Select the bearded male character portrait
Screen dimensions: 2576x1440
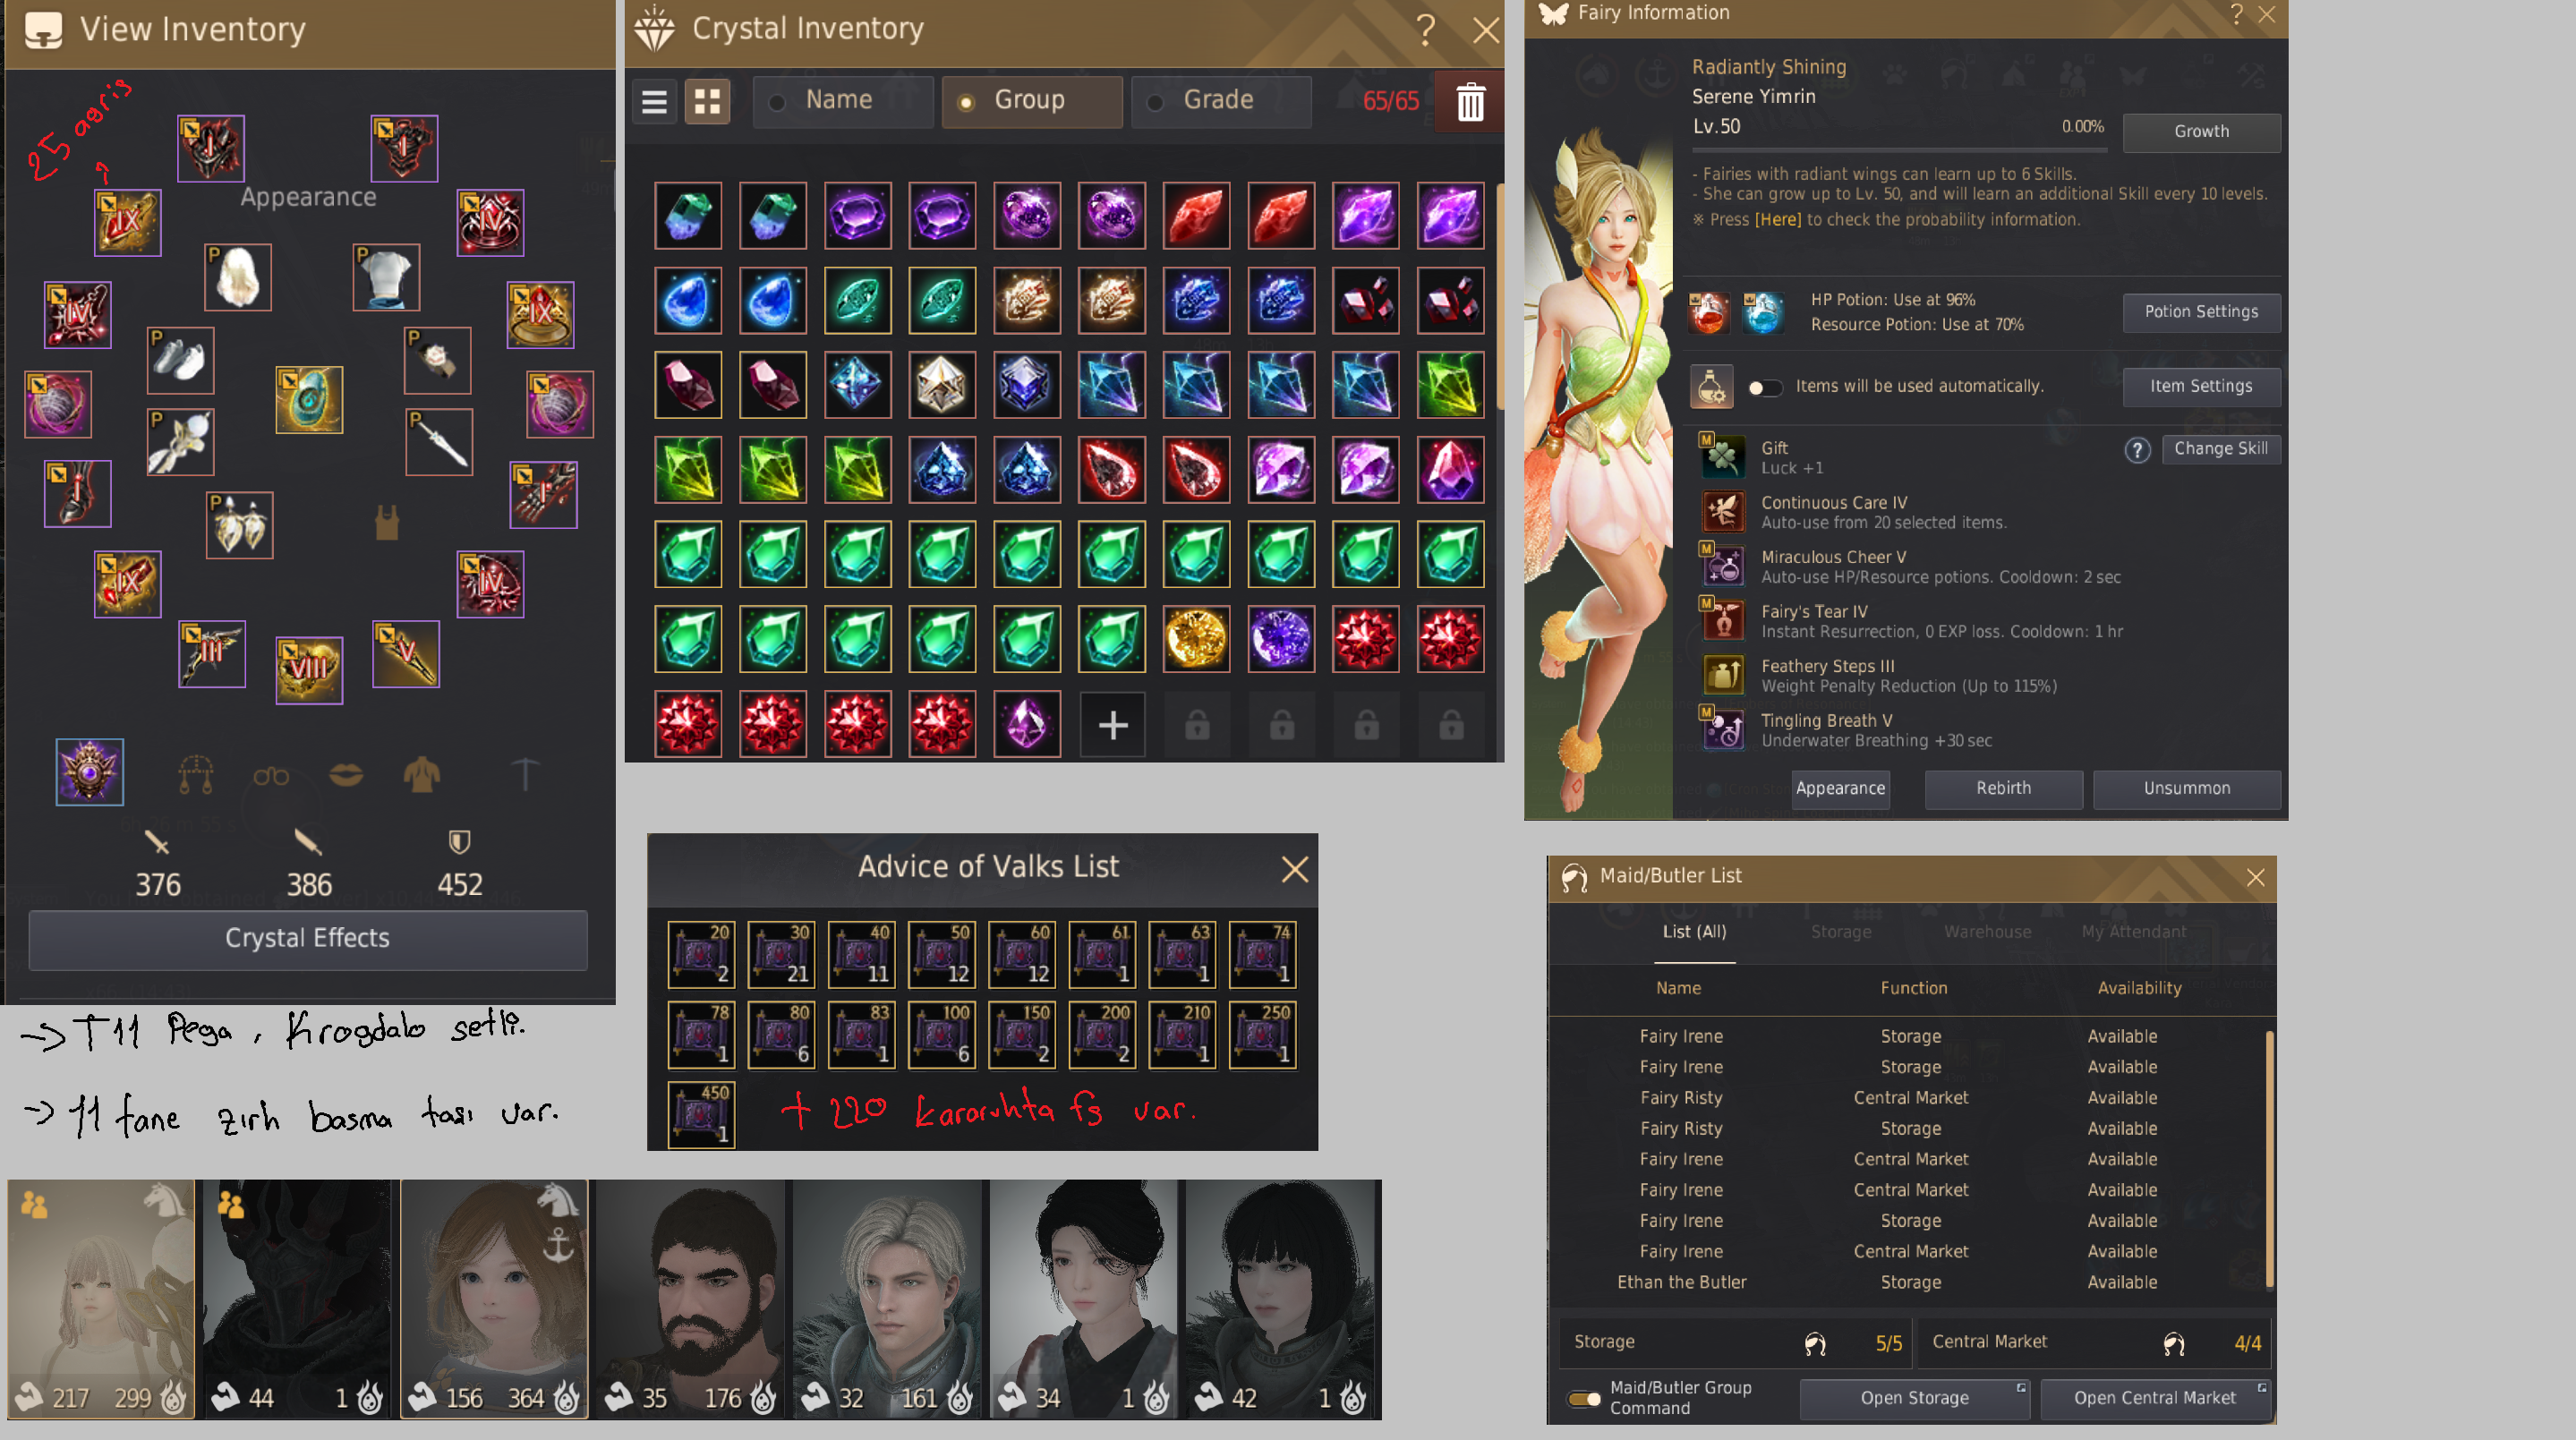tap(692, 1299)
